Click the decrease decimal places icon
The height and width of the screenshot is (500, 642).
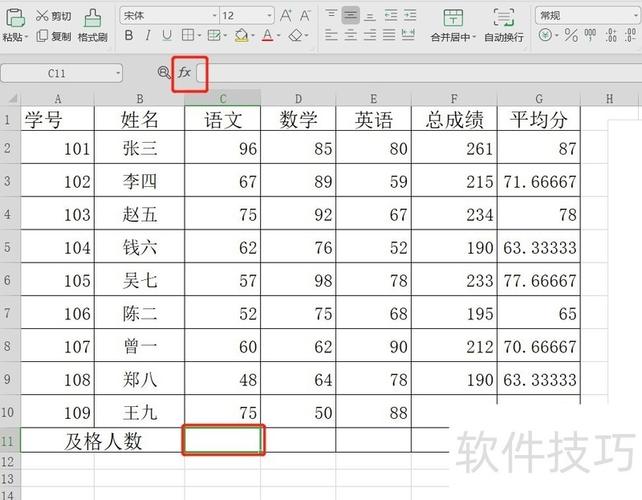pyautogui.click(x=631, y=35)
